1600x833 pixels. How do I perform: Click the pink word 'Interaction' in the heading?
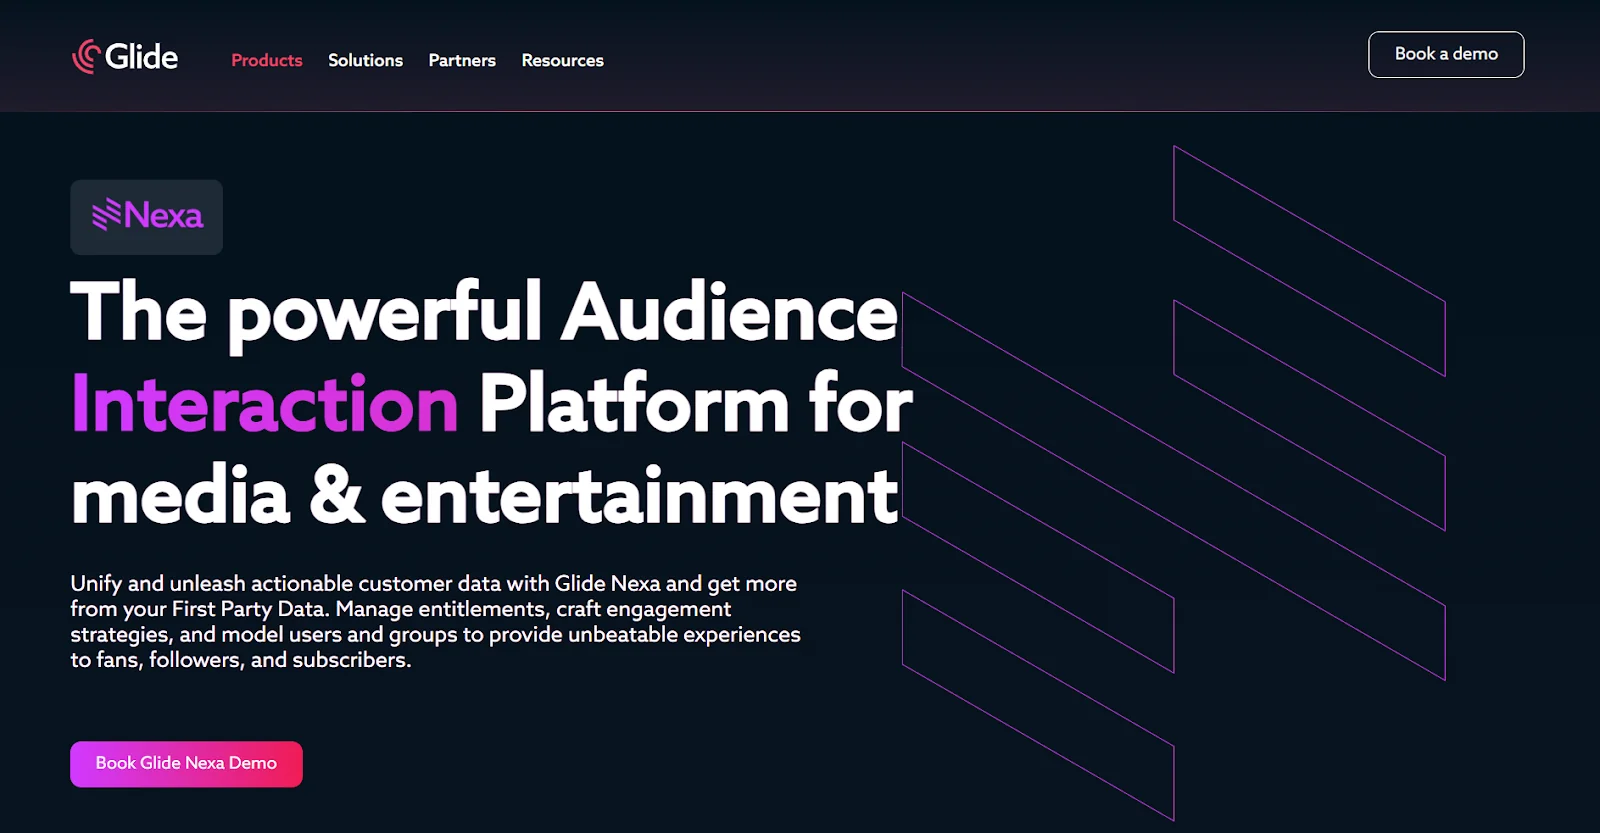pos(265,404)
